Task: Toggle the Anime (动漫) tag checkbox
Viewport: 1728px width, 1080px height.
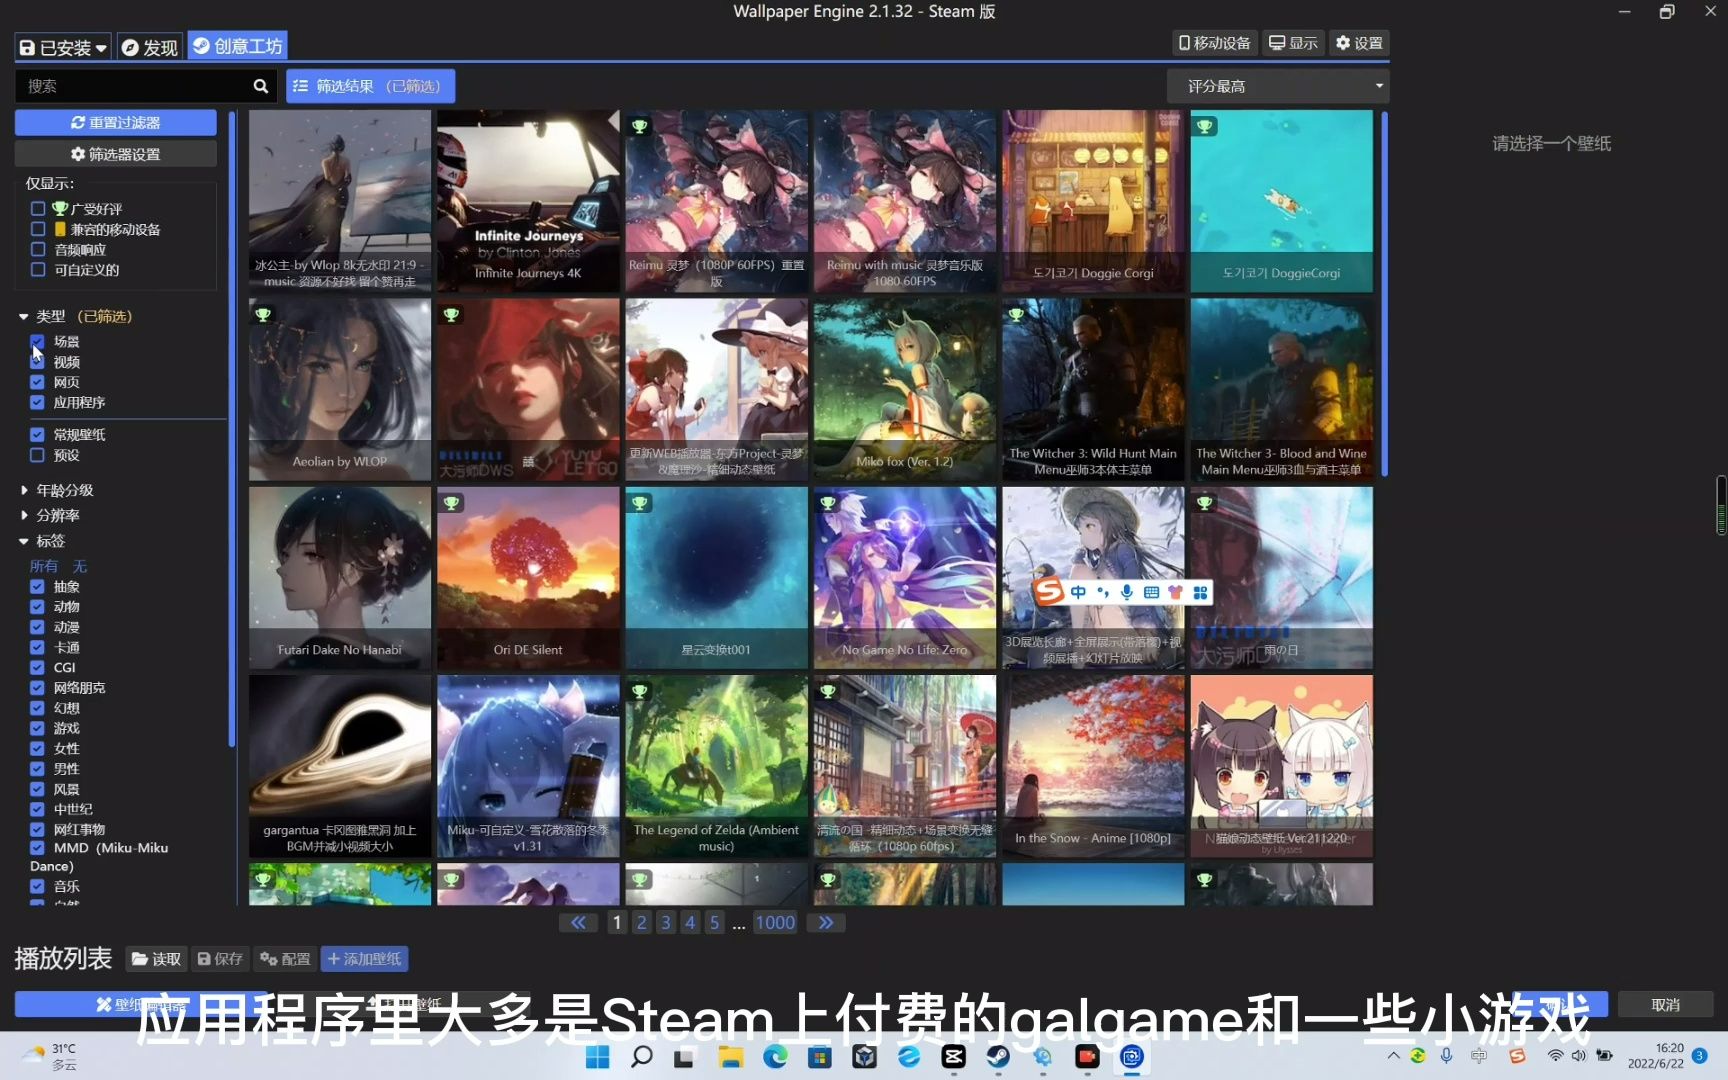Action: 37,627
